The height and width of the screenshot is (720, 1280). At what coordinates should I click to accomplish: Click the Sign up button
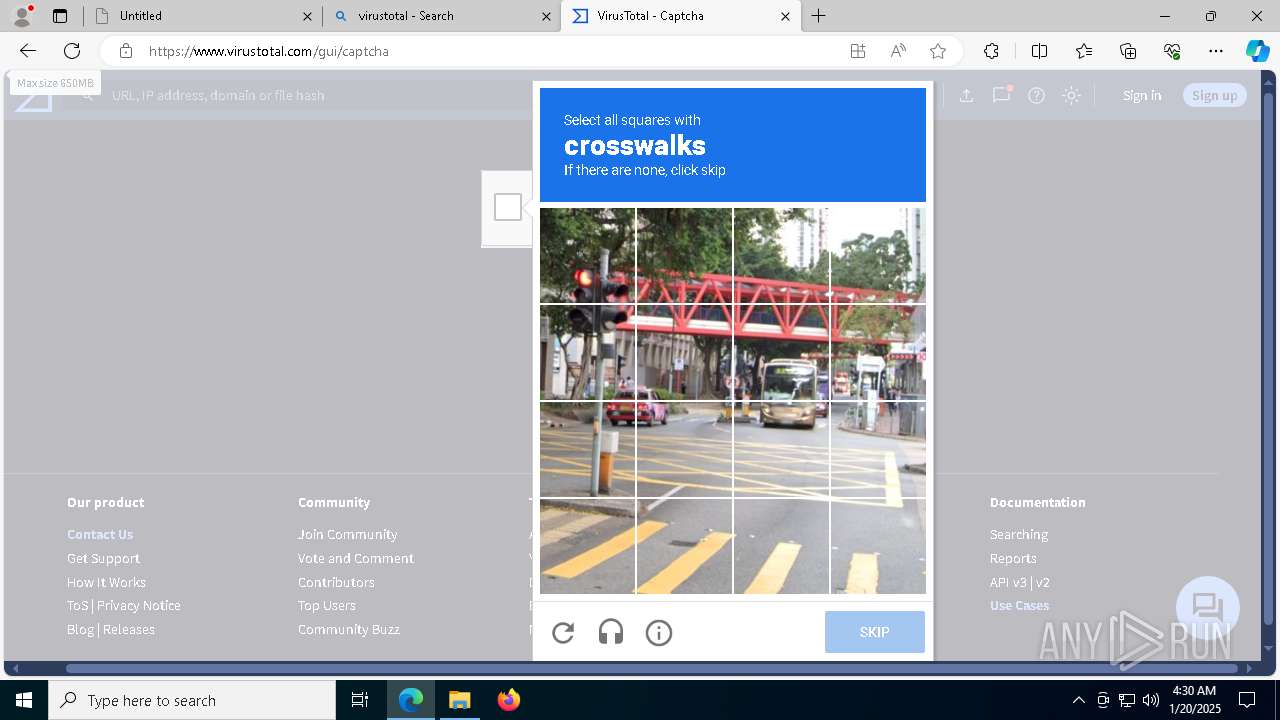pyautogui.click(x=1215, y=95)
